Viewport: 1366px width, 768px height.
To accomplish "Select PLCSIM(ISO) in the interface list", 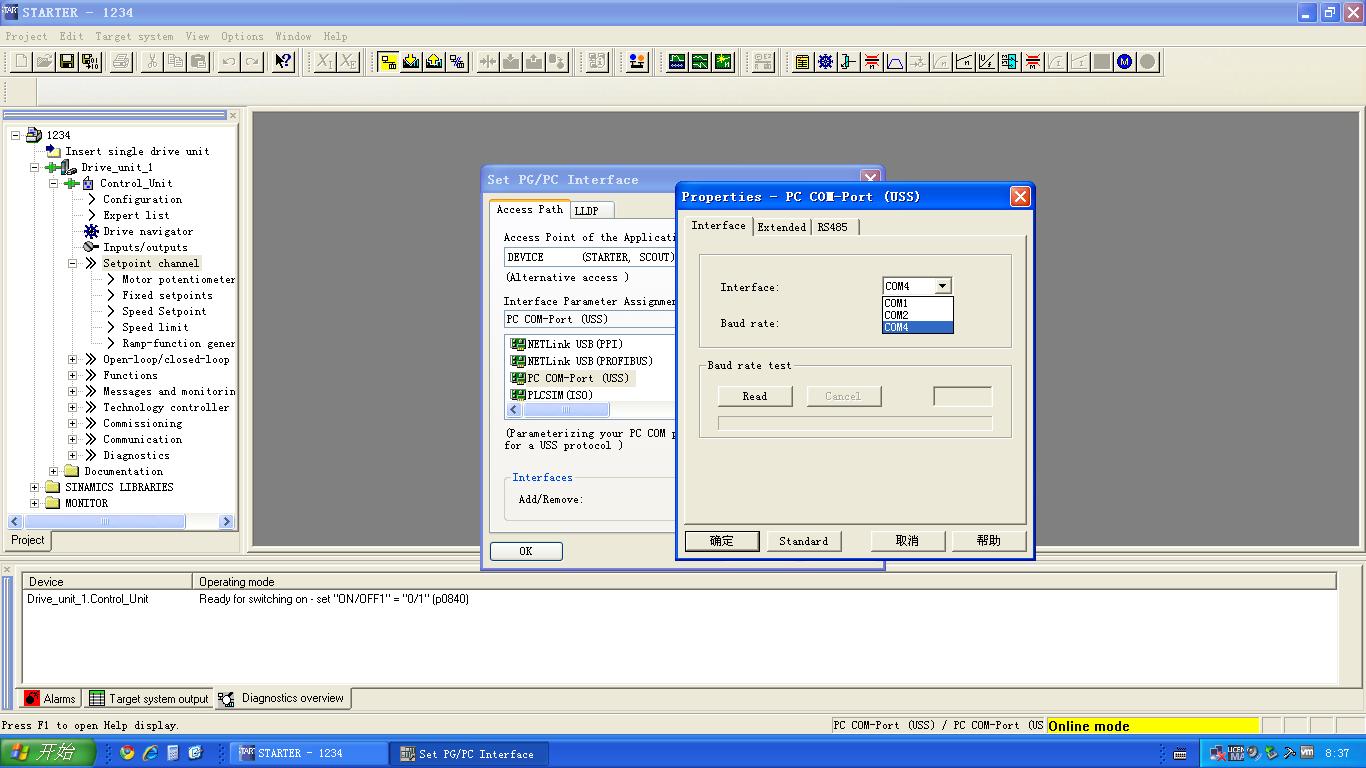I will coord(560,395).
